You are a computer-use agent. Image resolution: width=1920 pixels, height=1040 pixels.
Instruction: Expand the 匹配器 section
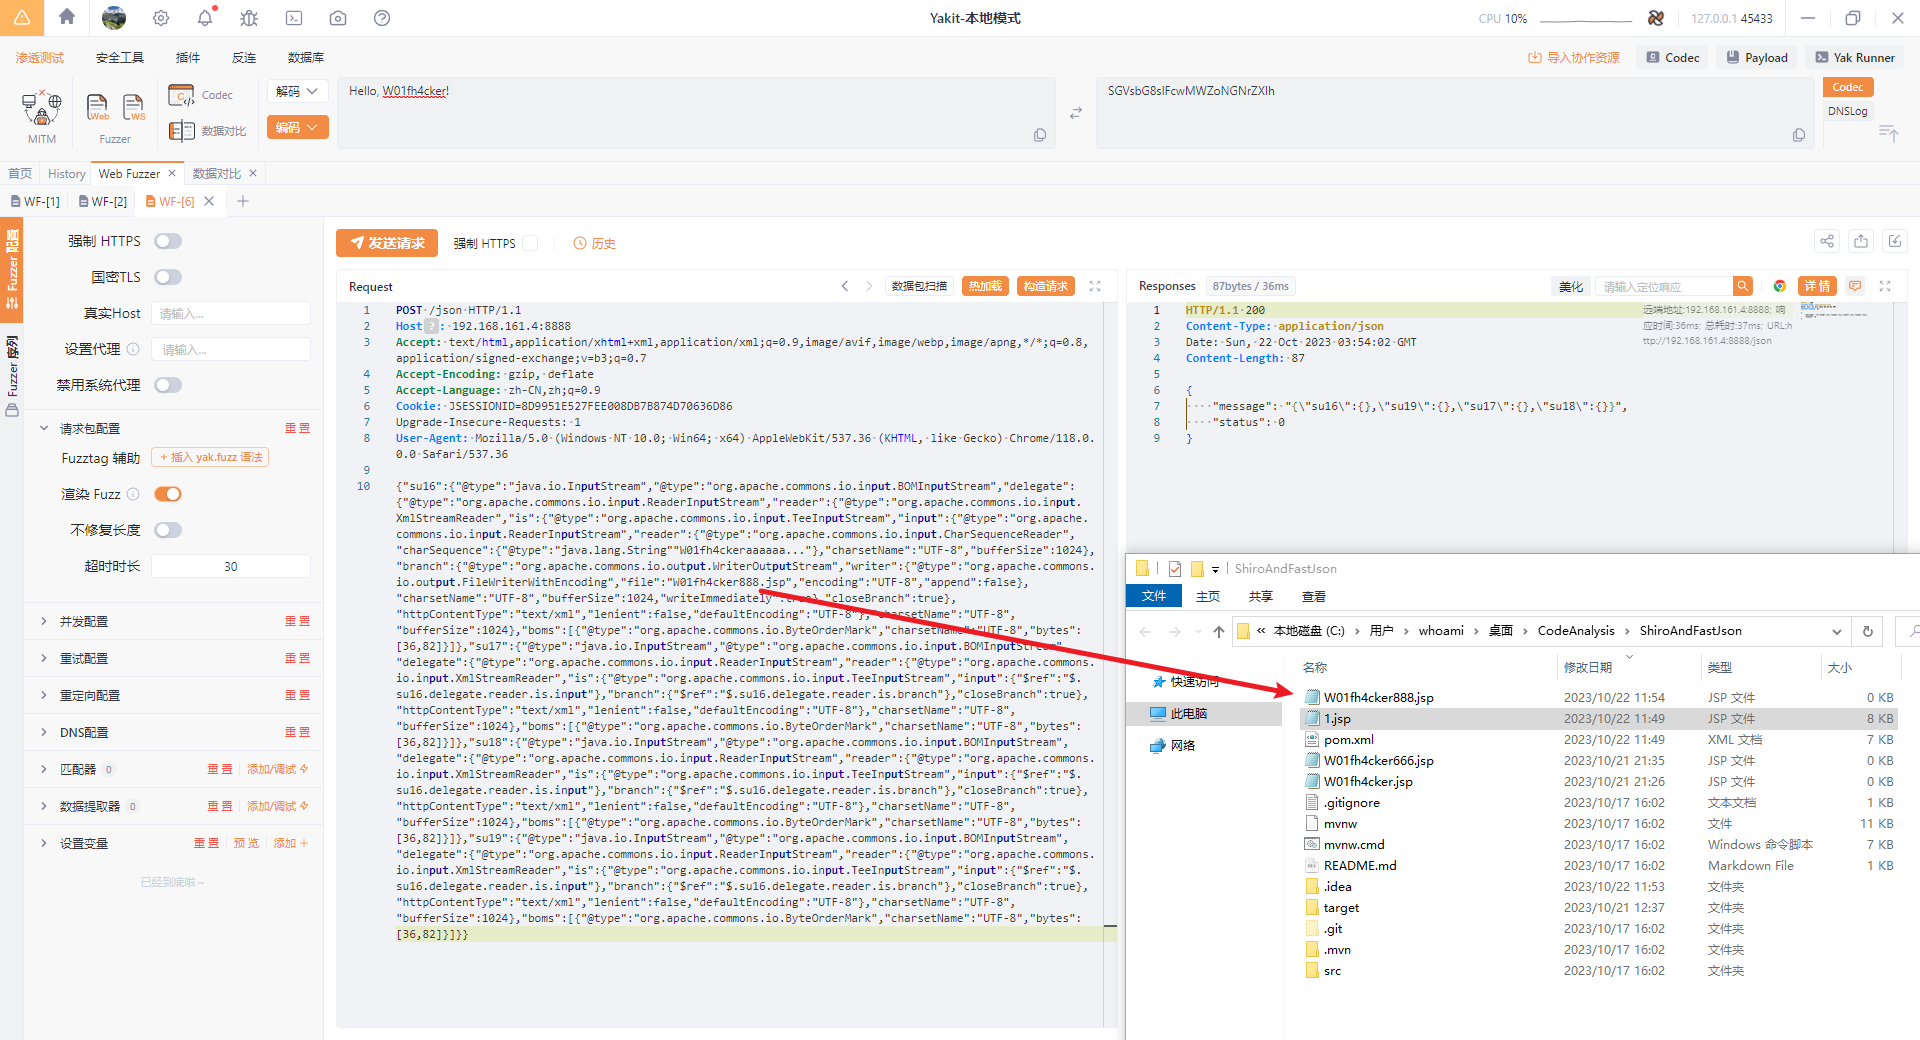[44, 769]
